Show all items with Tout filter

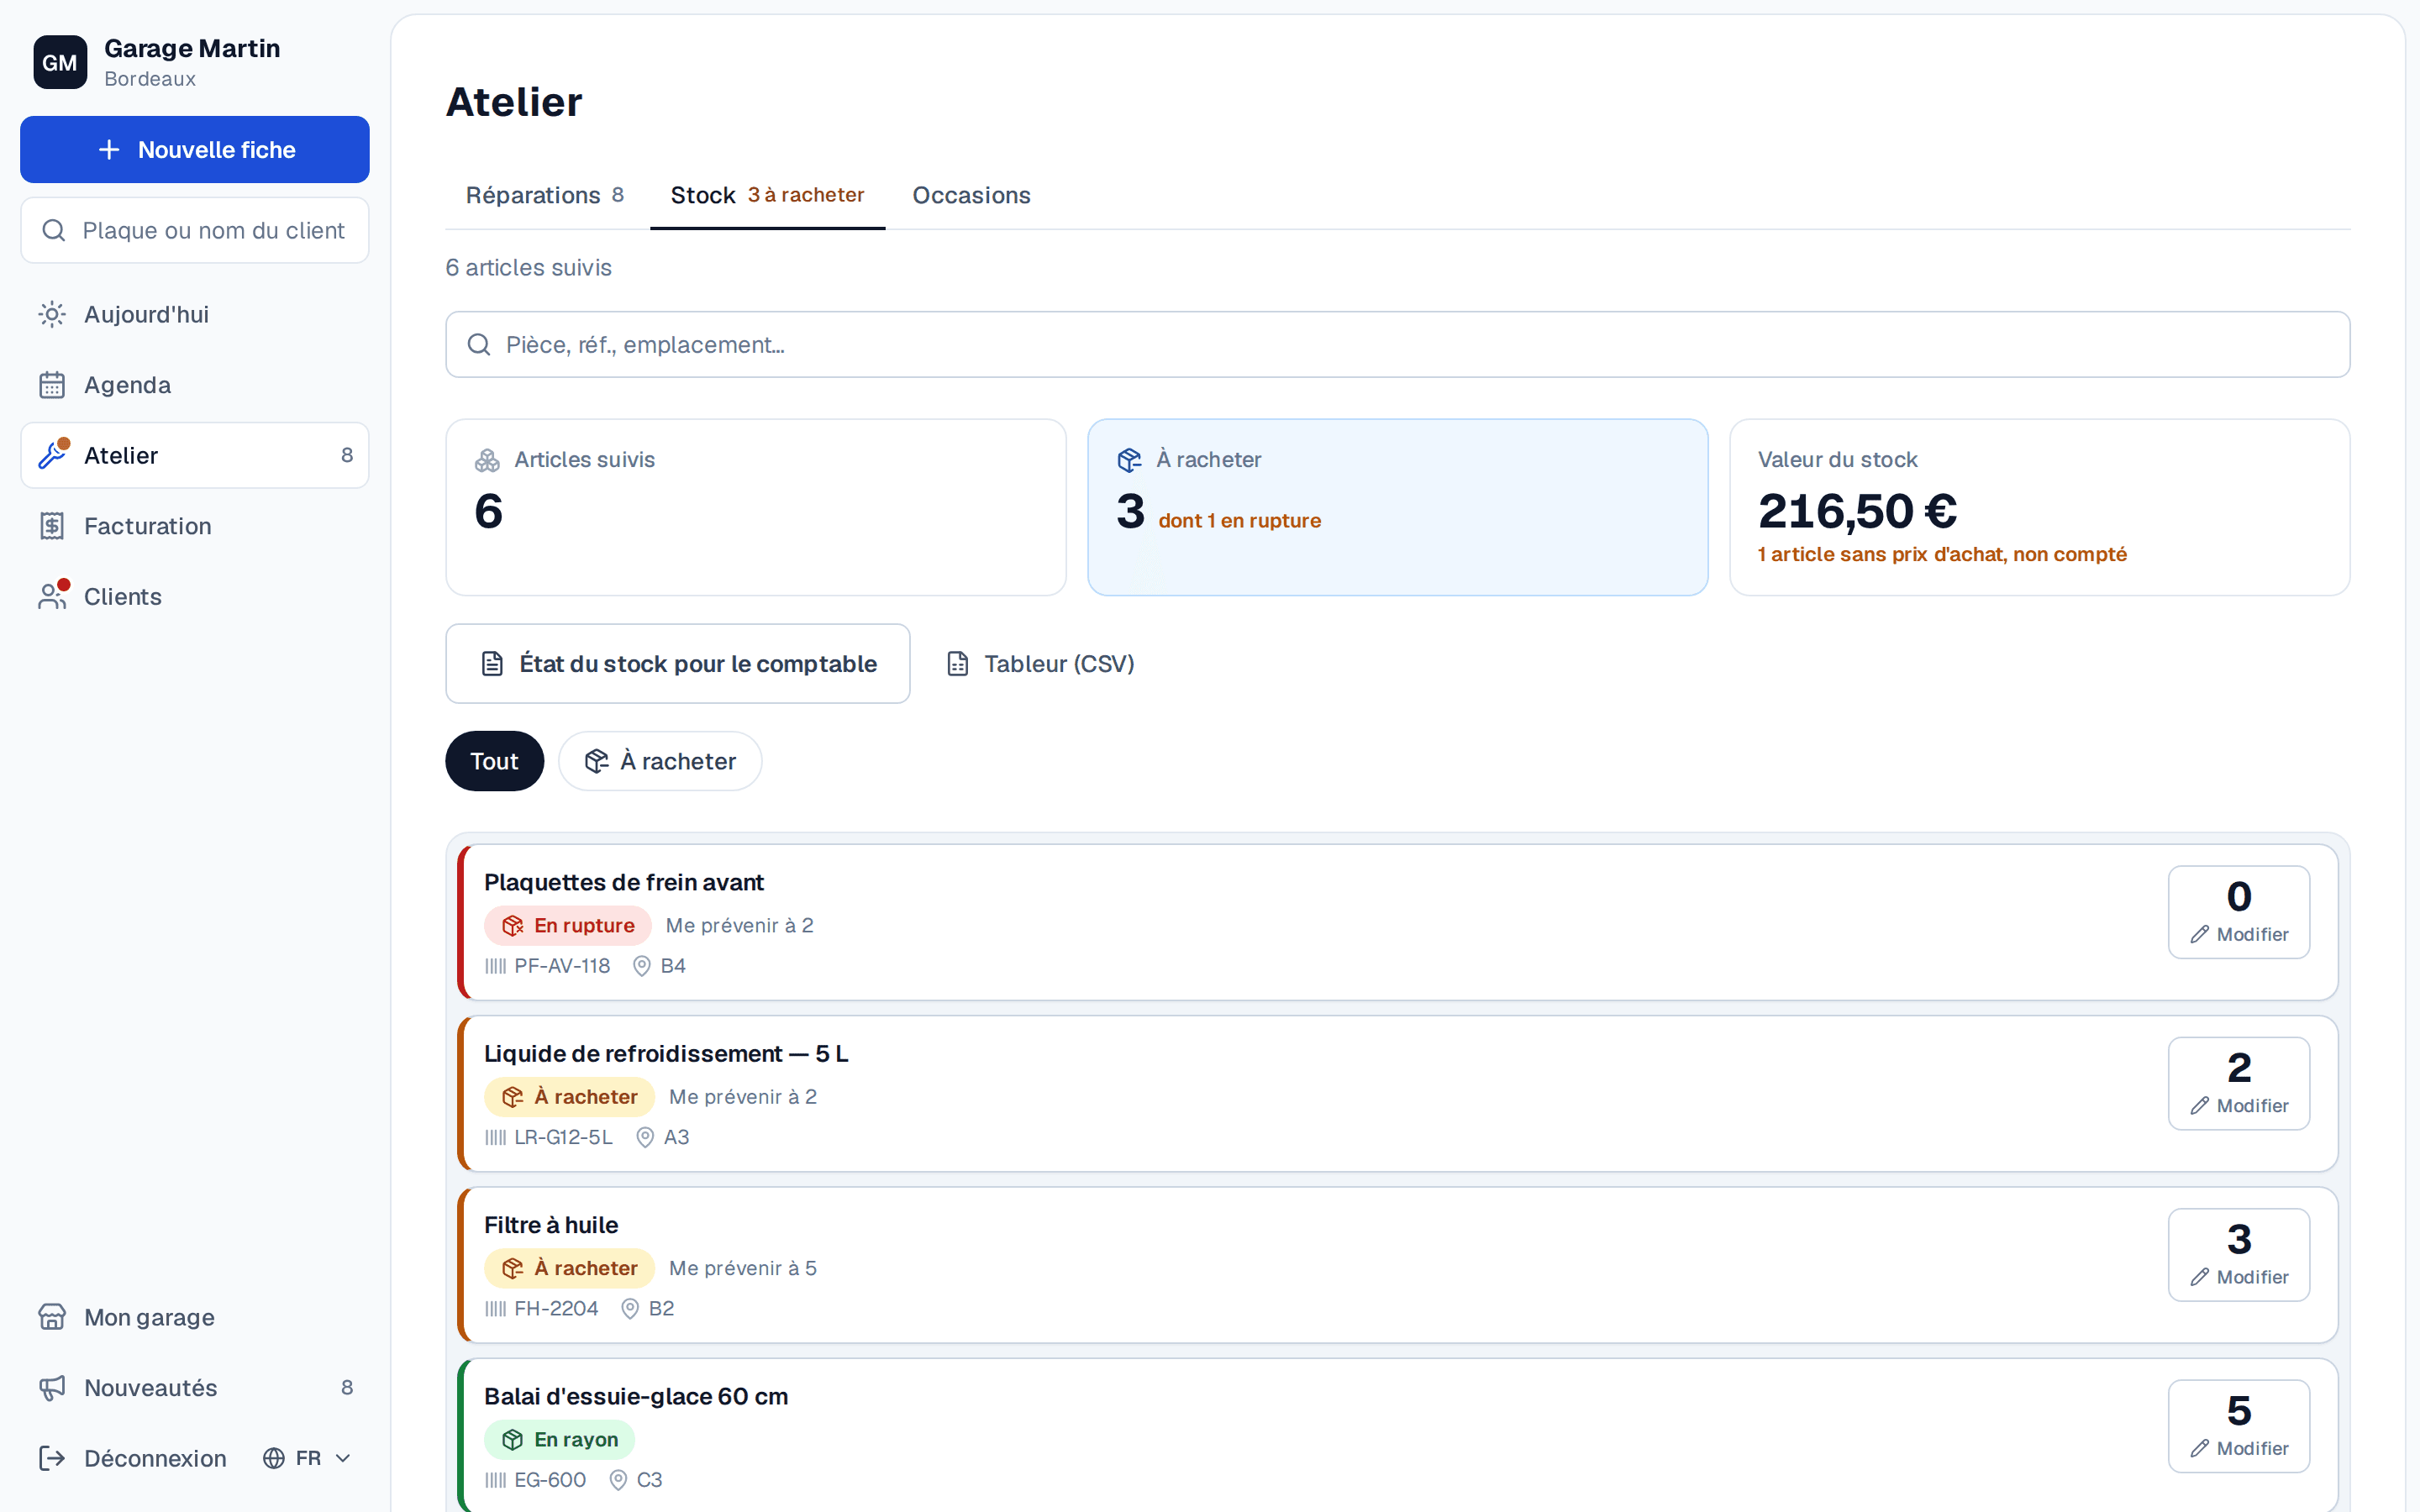coord(495,761)
